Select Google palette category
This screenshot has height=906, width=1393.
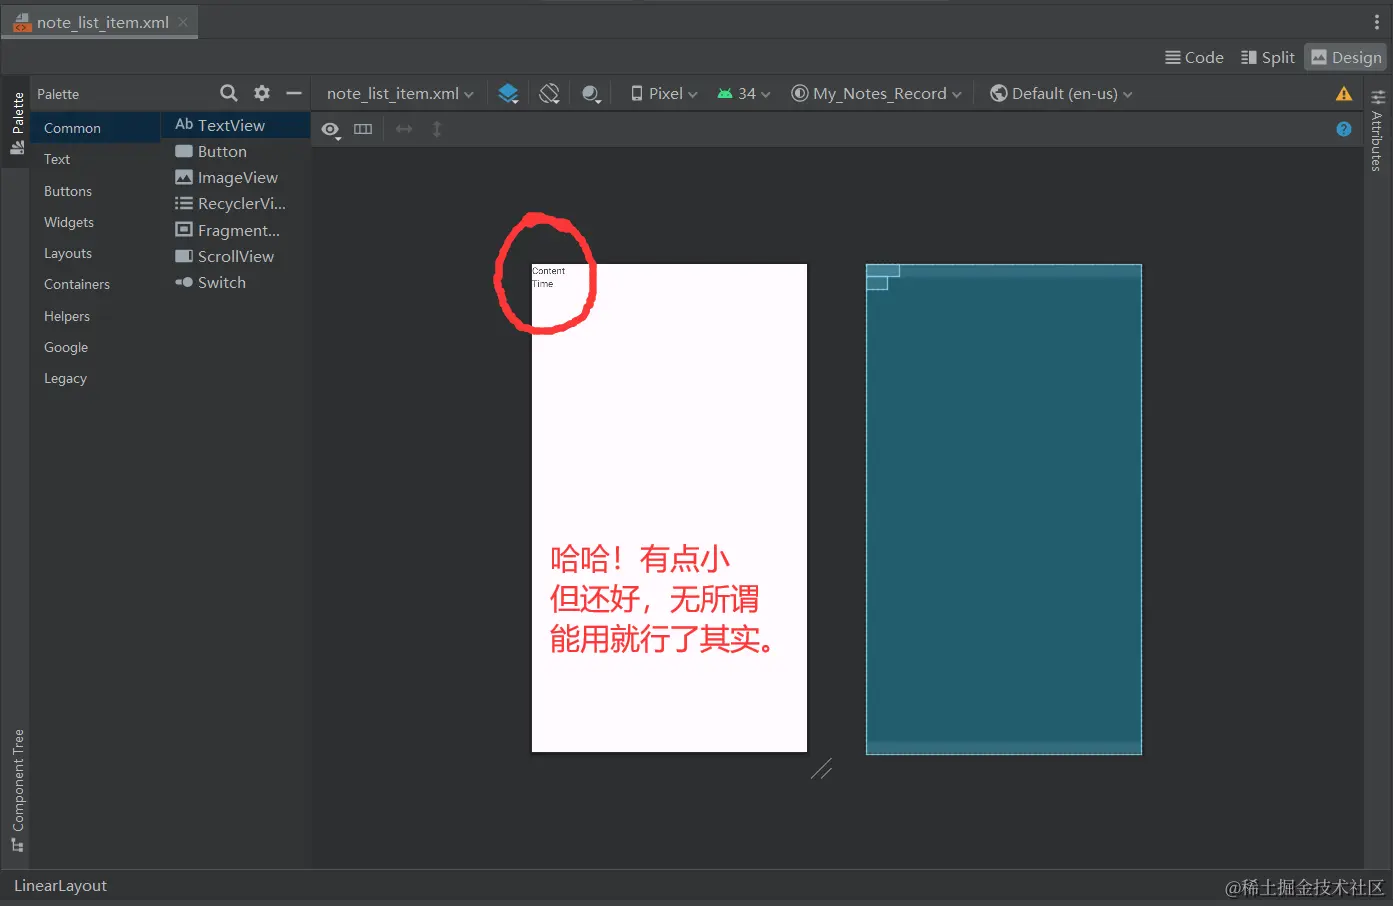point(95,347)
